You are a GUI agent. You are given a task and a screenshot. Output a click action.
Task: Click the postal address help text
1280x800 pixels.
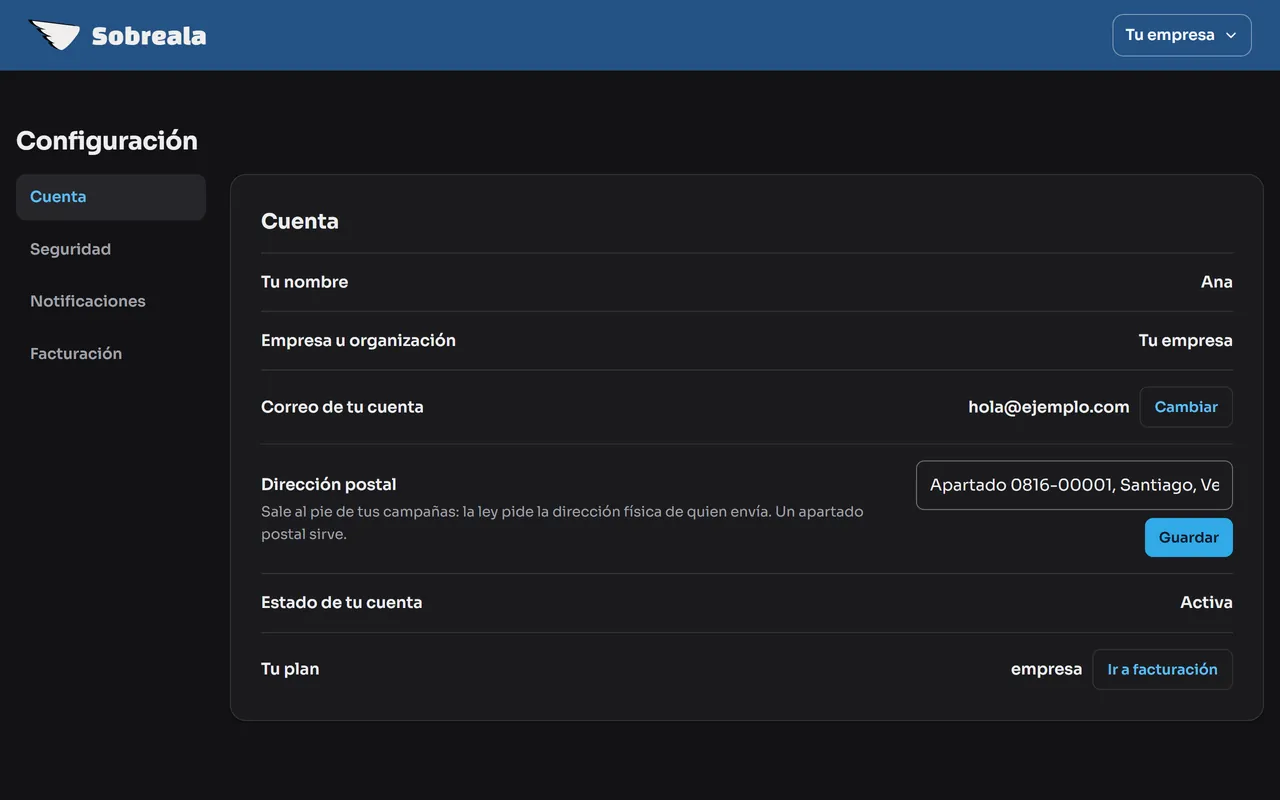562,523
